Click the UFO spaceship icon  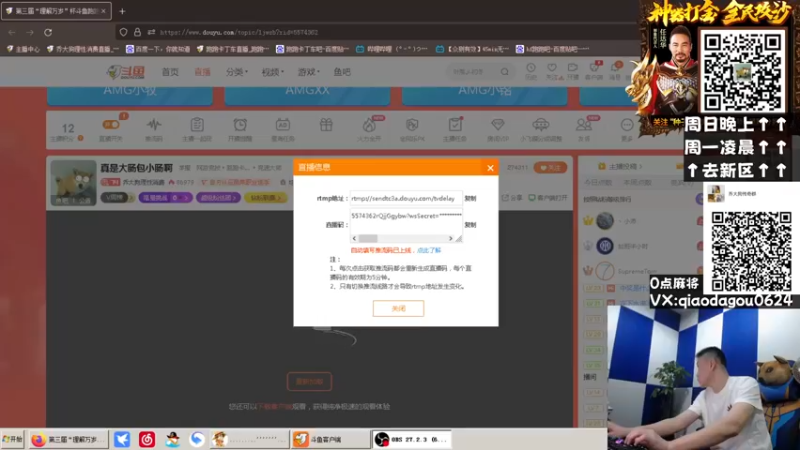pos(541,125)
